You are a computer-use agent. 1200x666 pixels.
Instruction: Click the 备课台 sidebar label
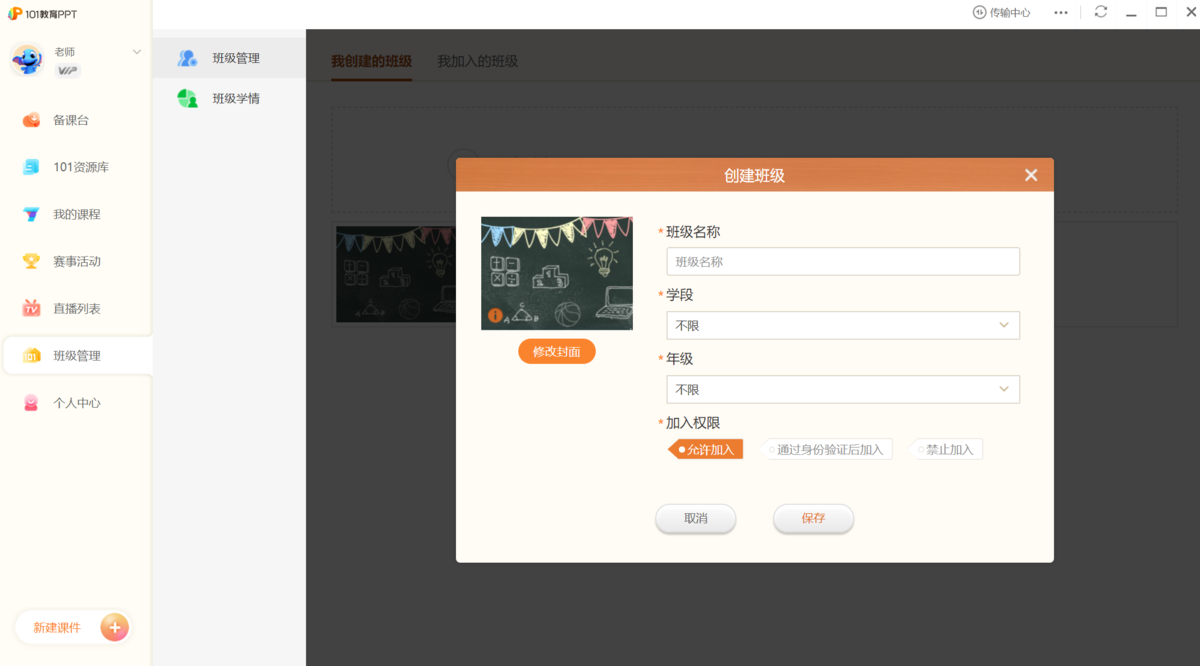click(71, 120)
